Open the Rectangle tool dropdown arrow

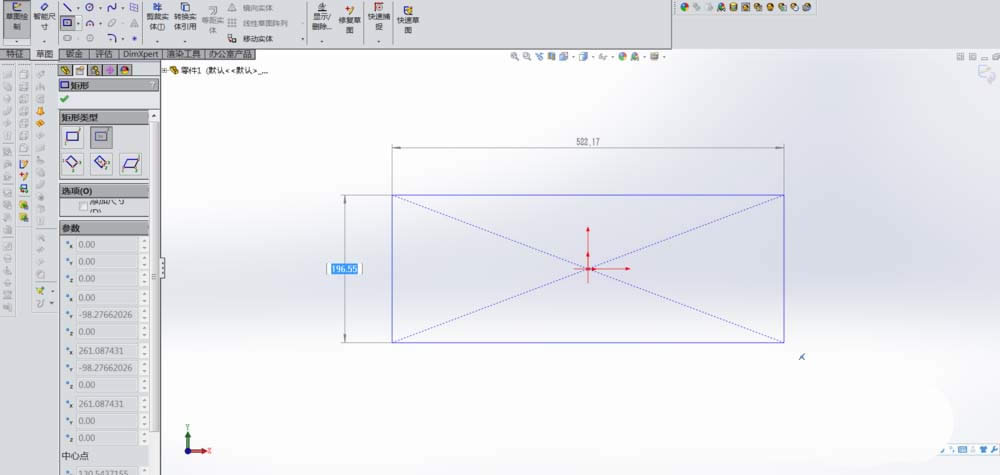[78, 24]
